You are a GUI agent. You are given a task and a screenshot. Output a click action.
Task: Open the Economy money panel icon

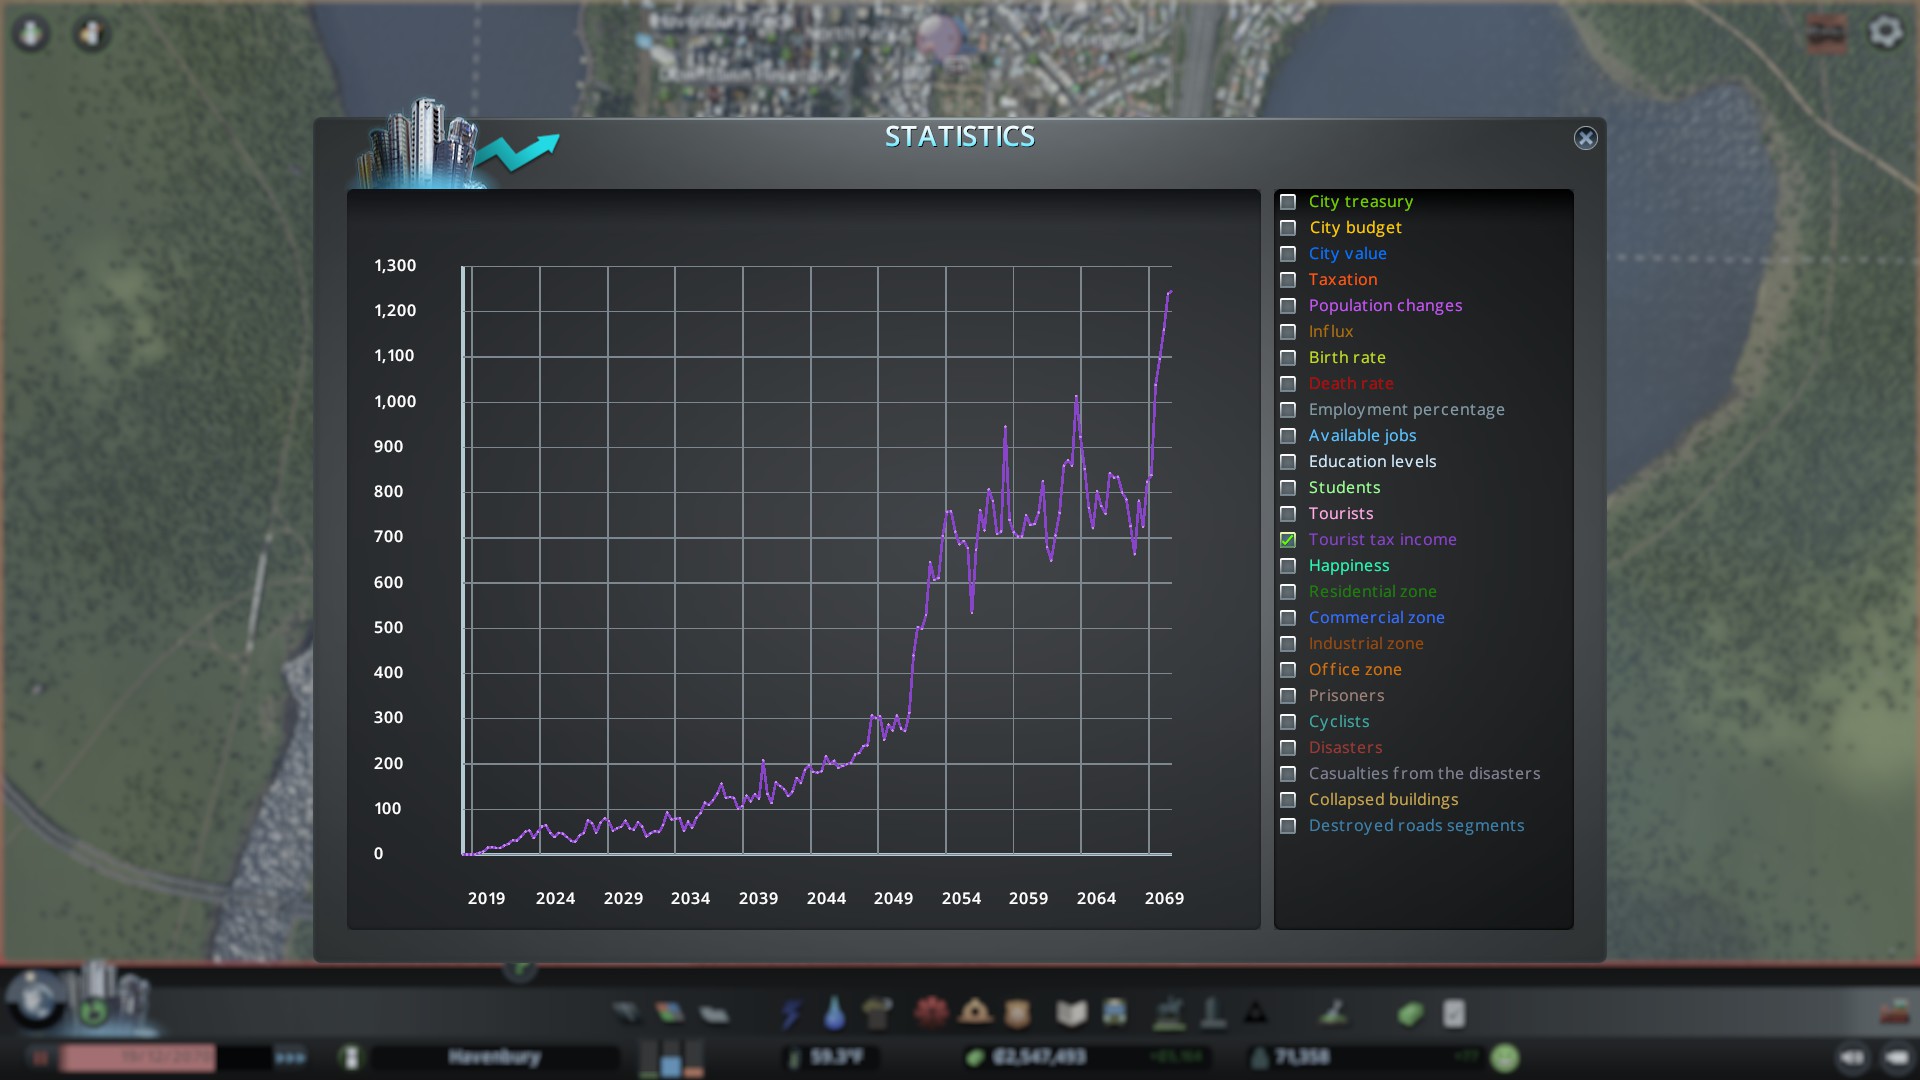click(1410, 1013)
